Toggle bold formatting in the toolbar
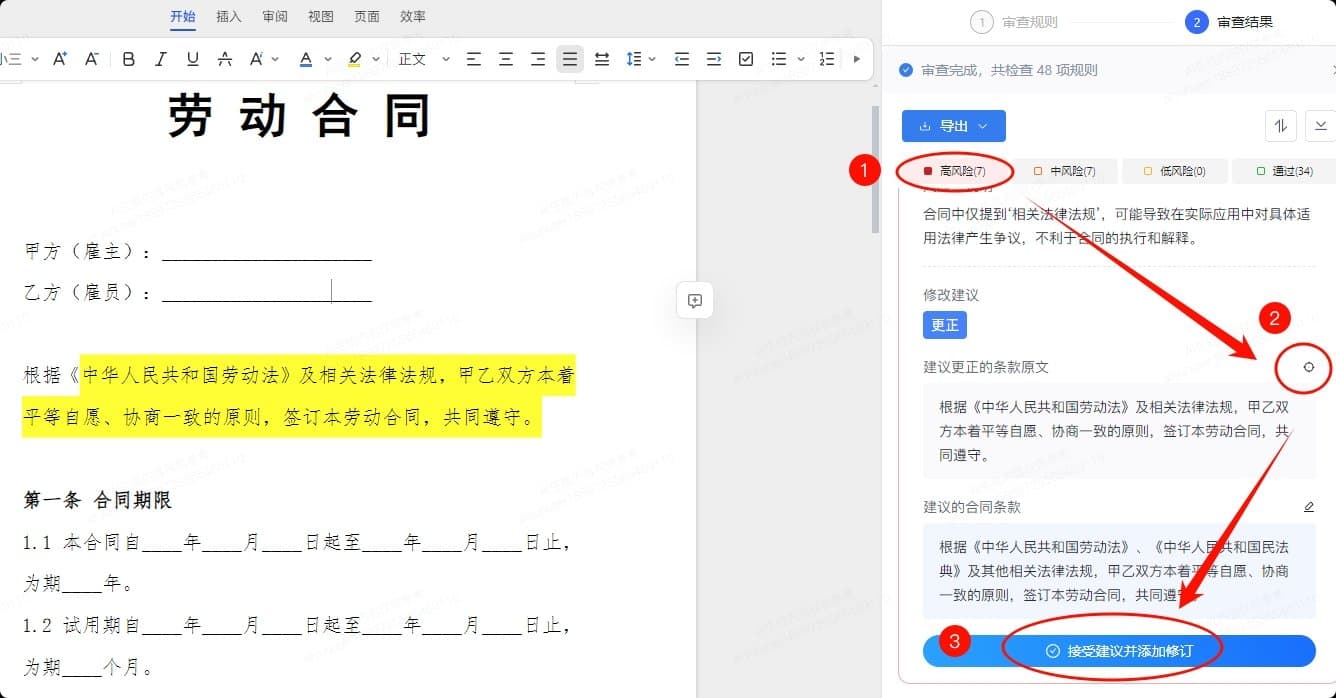Viewport: 1336px width, 698px height. (128, 59)
